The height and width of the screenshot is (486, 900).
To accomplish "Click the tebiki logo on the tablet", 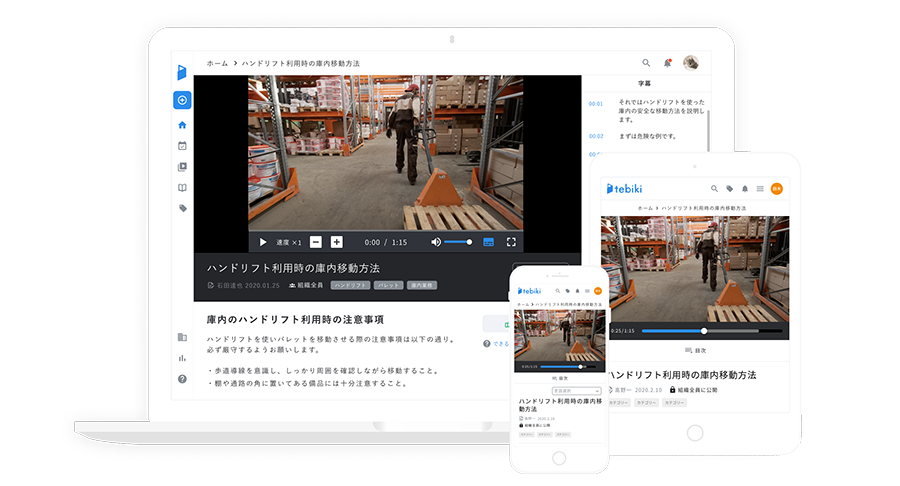I will pos(624,188).
